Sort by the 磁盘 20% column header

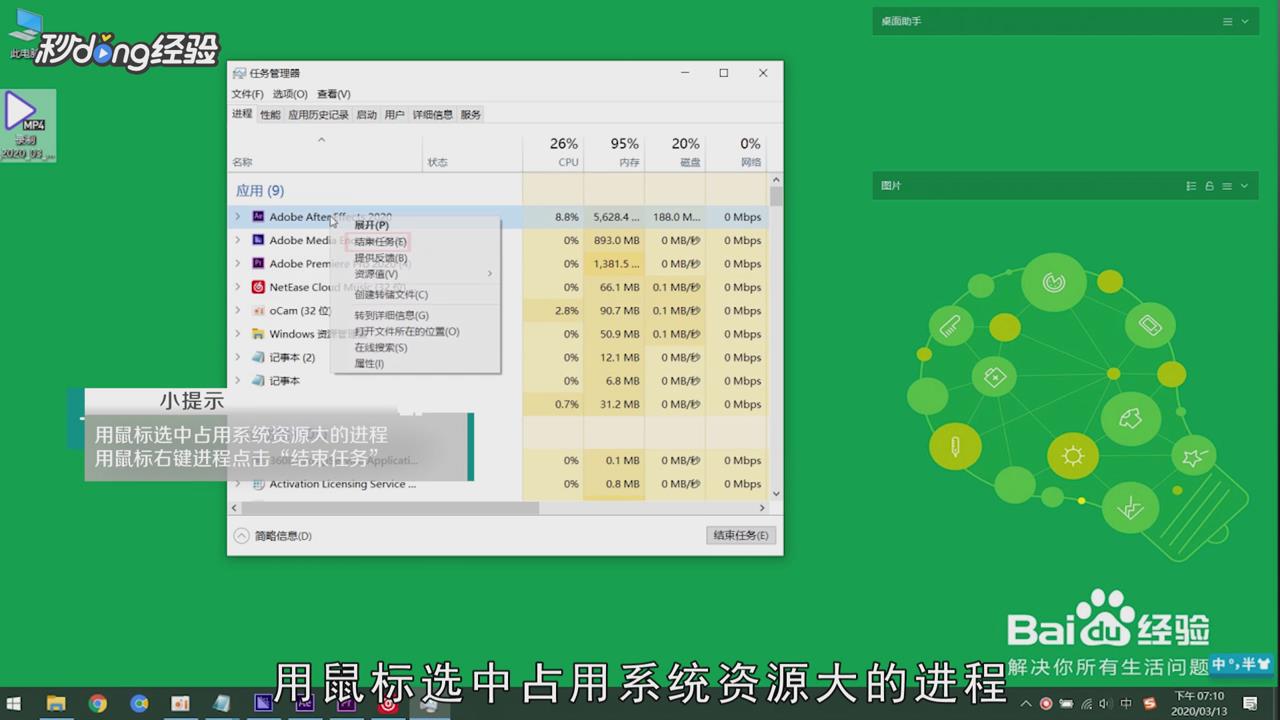click(675, 152)
